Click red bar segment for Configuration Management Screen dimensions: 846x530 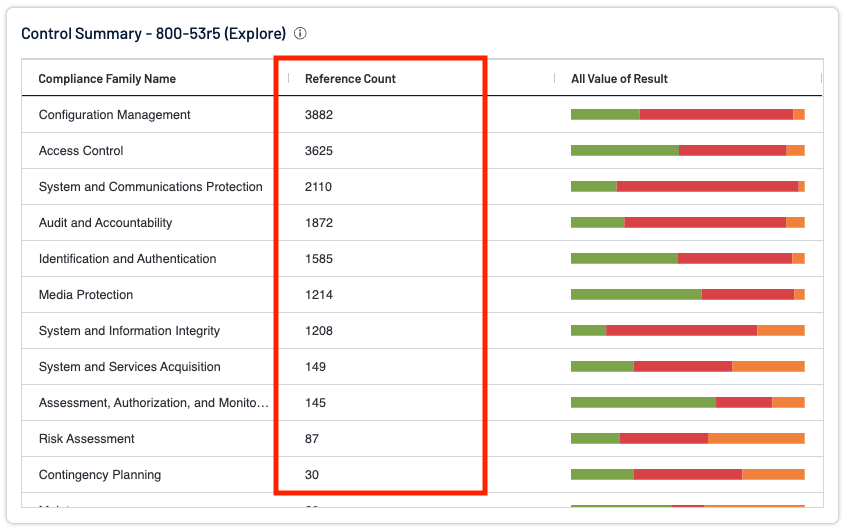(715, 115)
